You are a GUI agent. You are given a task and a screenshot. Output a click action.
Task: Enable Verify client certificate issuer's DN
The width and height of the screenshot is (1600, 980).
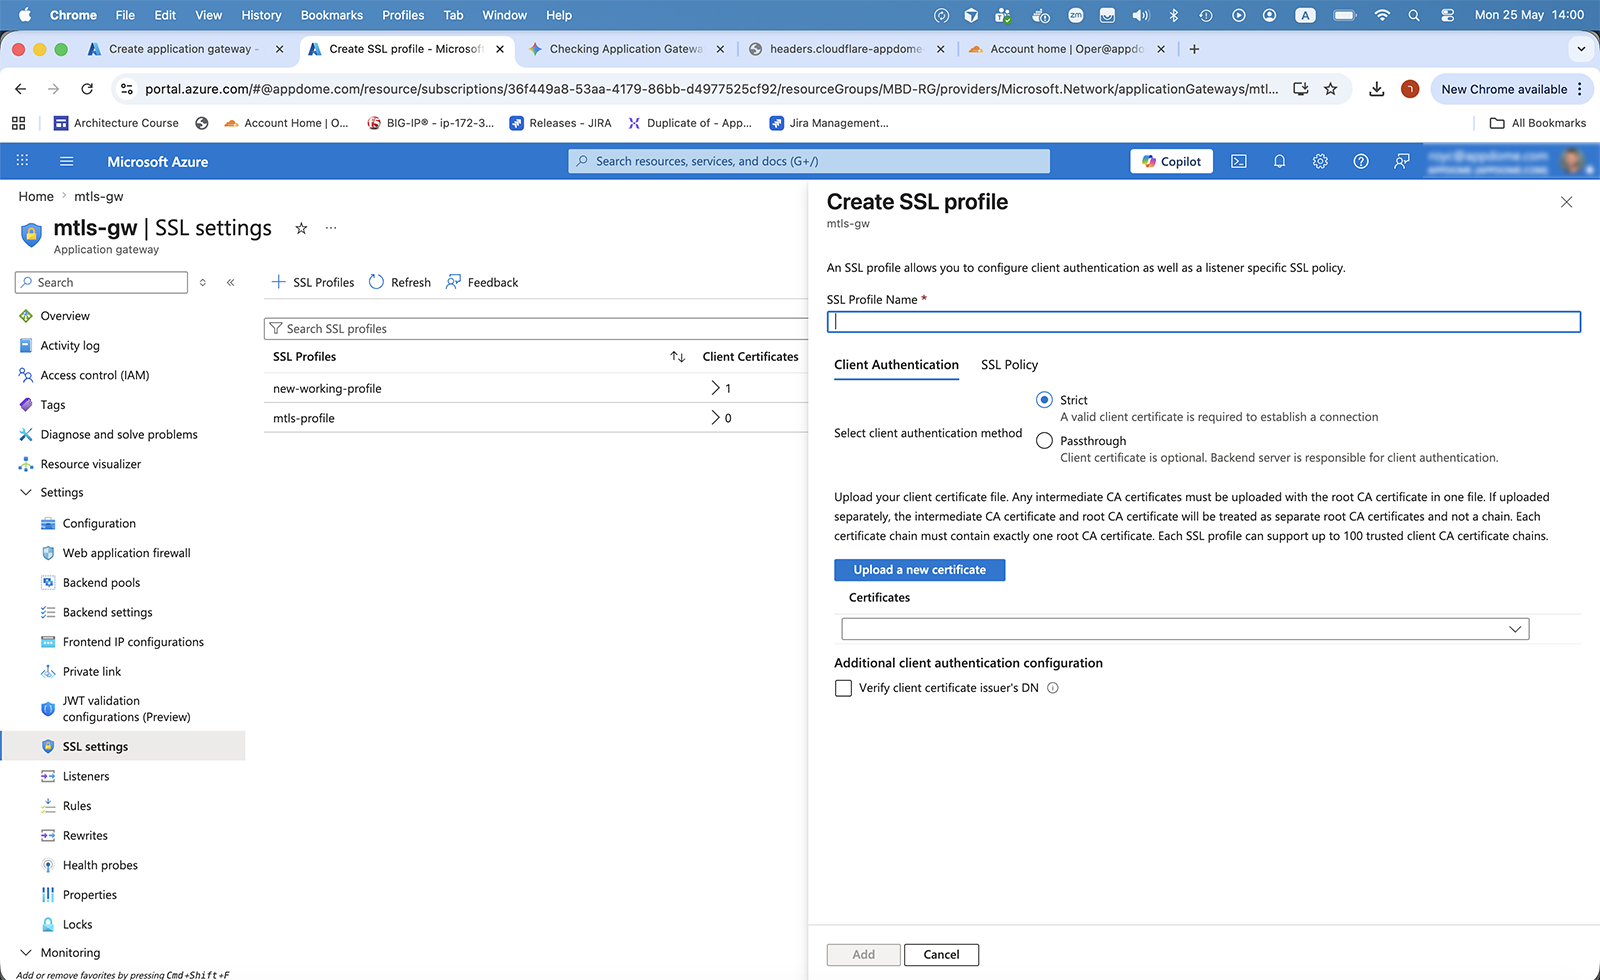coord(843,688)
